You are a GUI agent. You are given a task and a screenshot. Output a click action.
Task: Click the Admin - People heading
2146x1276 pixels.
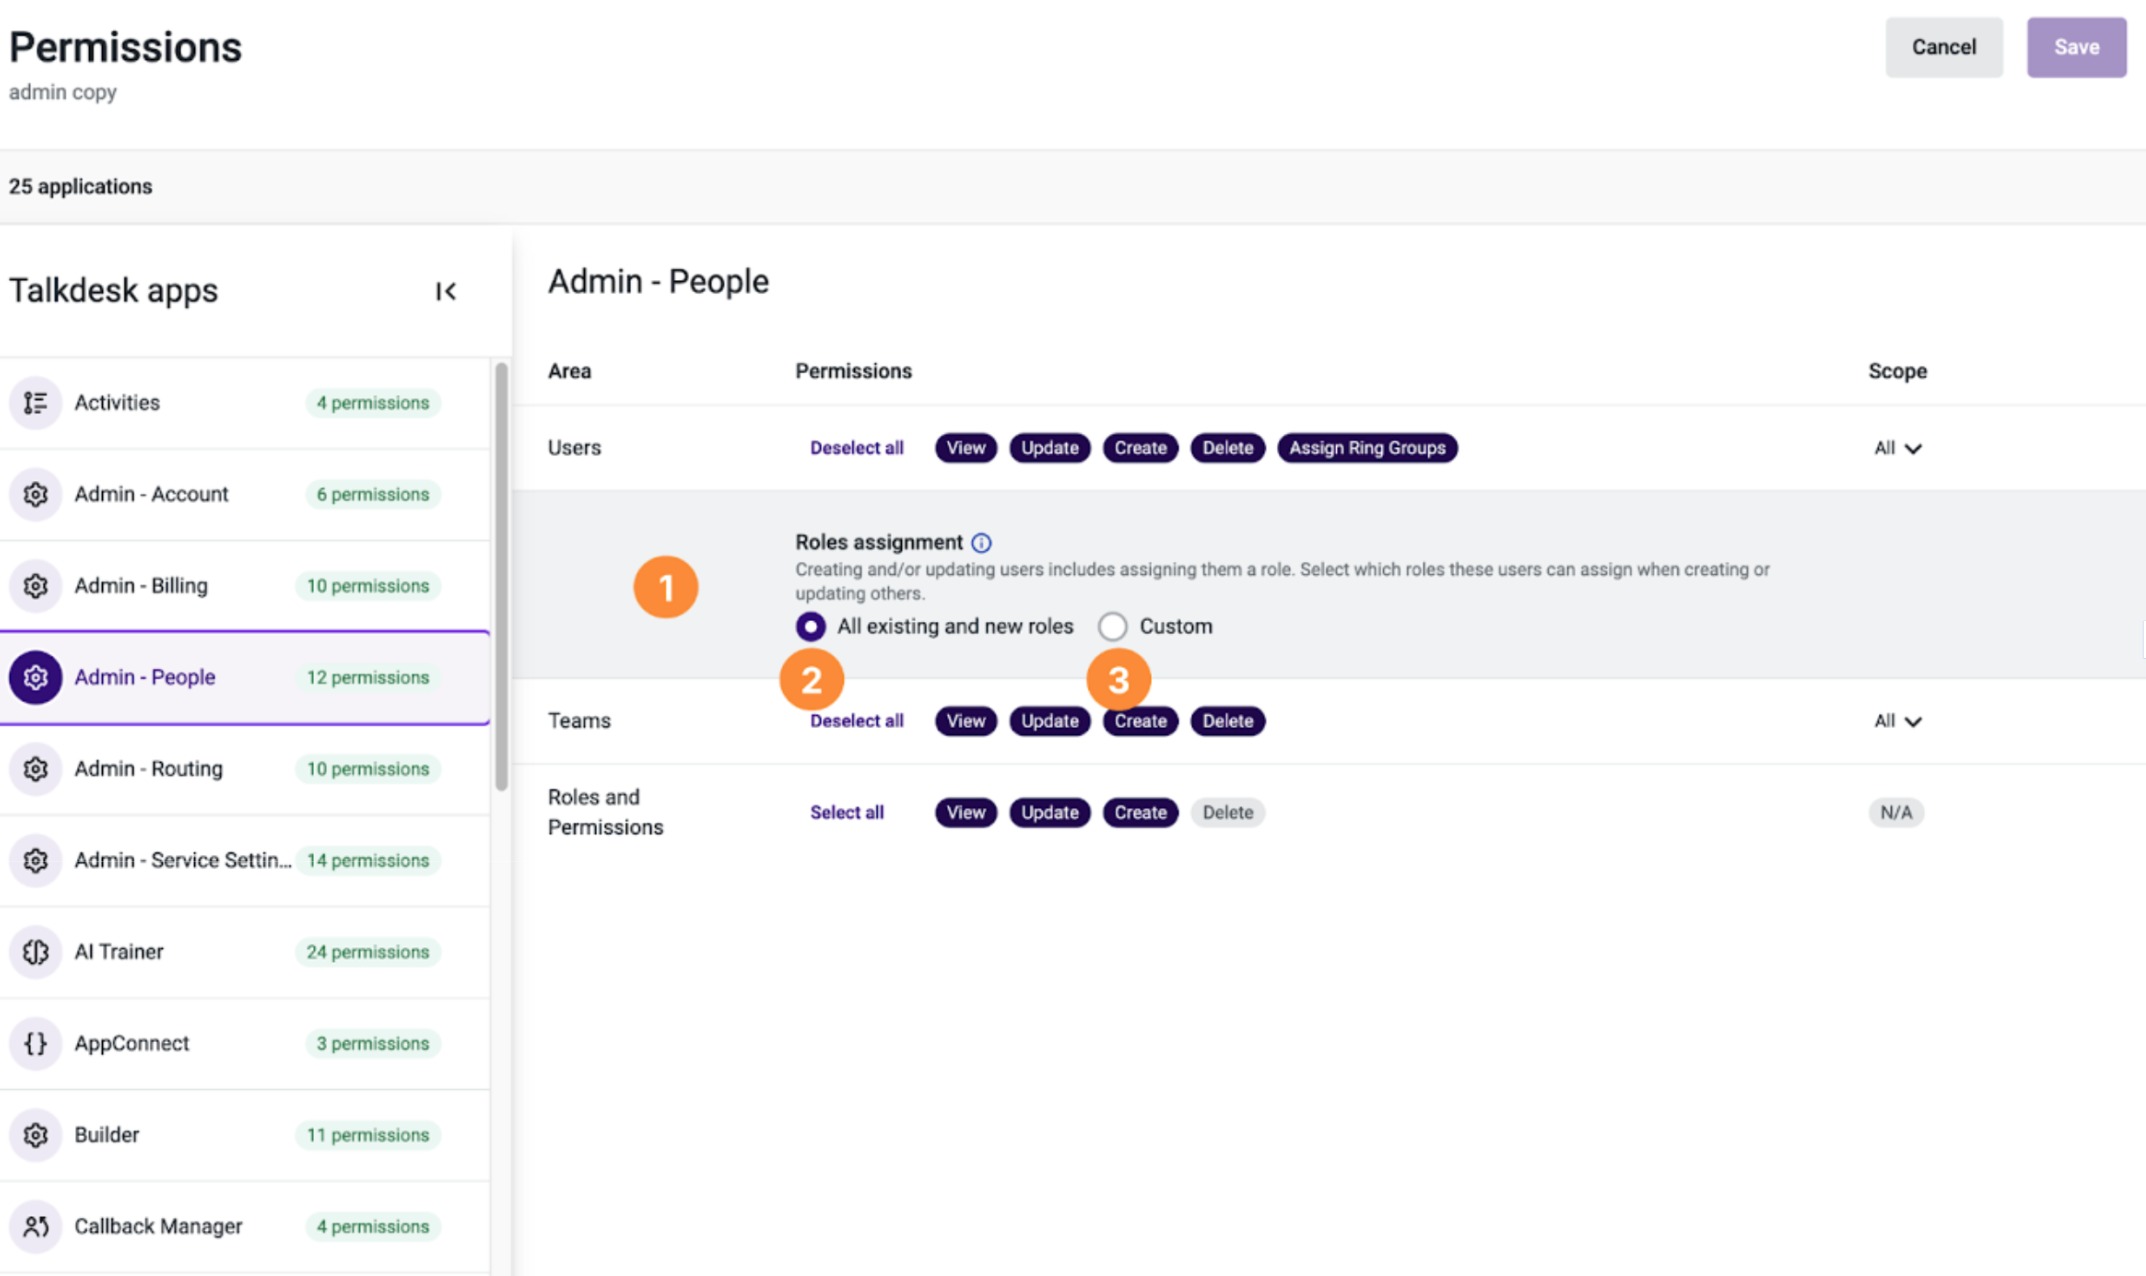(x=658, y=282)
